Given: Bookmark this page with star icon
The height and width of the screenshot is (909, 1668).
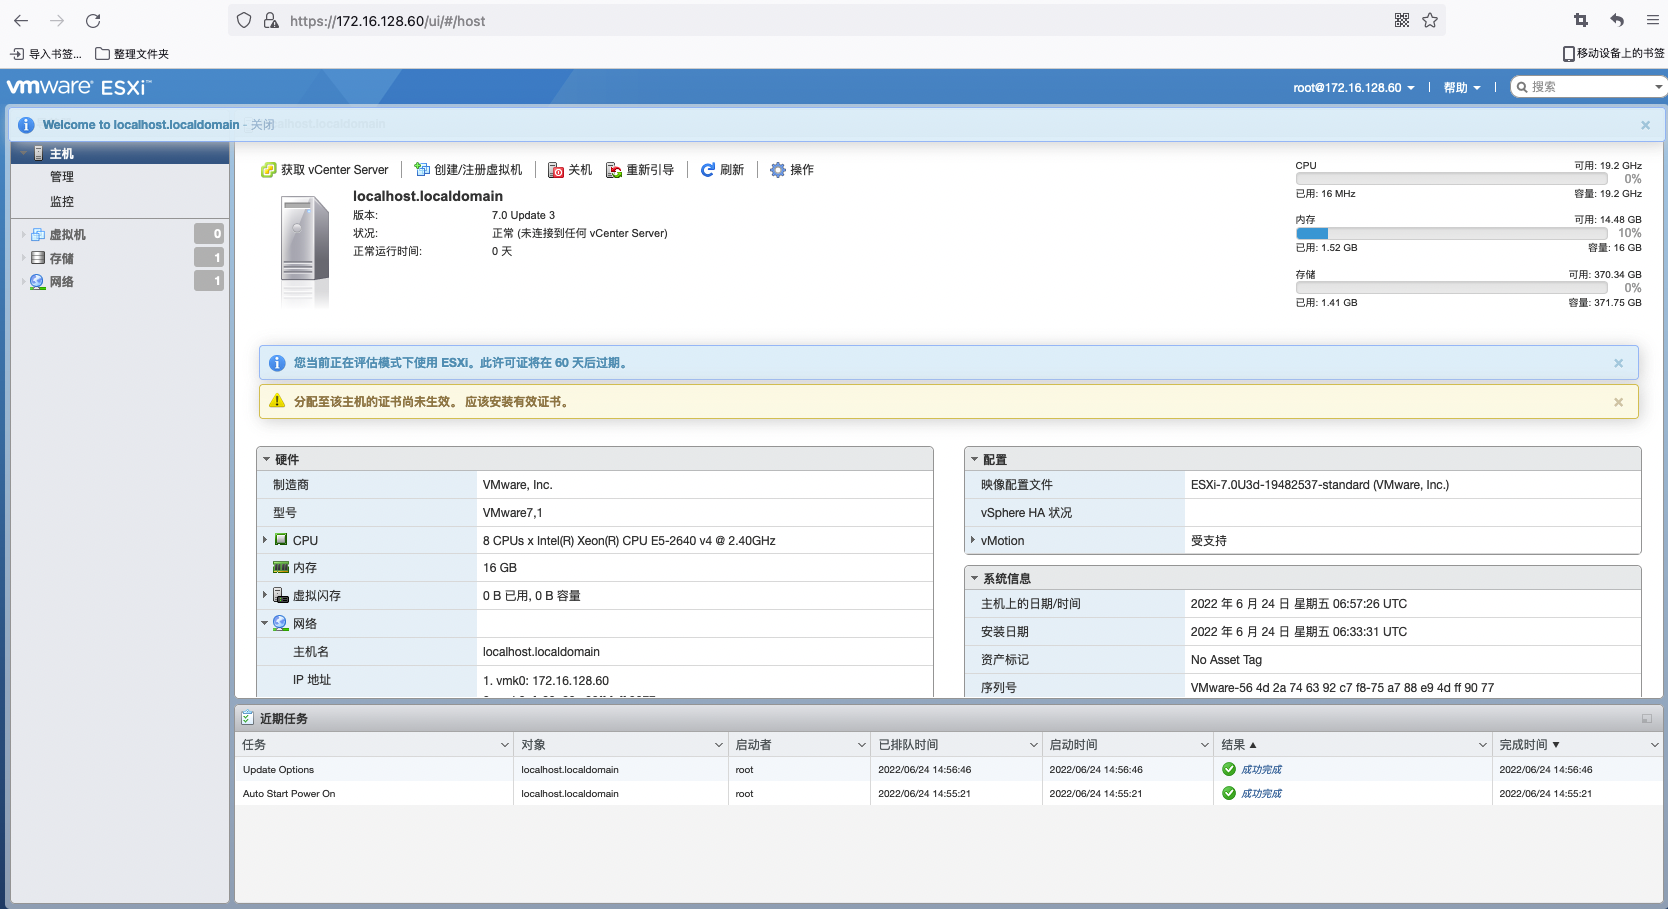Looking at the screenshot, I should click(1430, 20).
